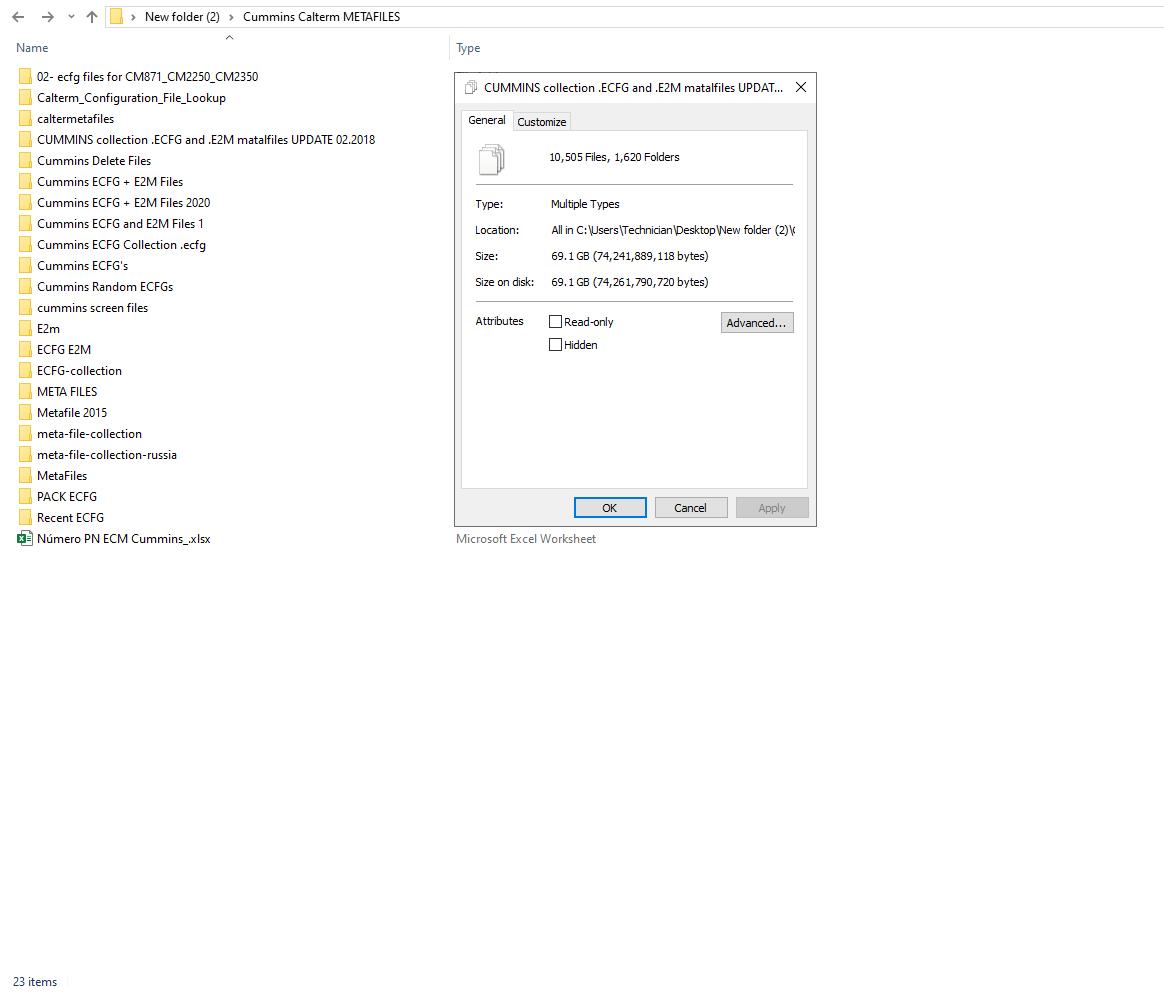Viewport: 1164px width, 992px height.
Task: Click file name Número PN ECM Cummins_.xlsx
Action: point(124,538)
